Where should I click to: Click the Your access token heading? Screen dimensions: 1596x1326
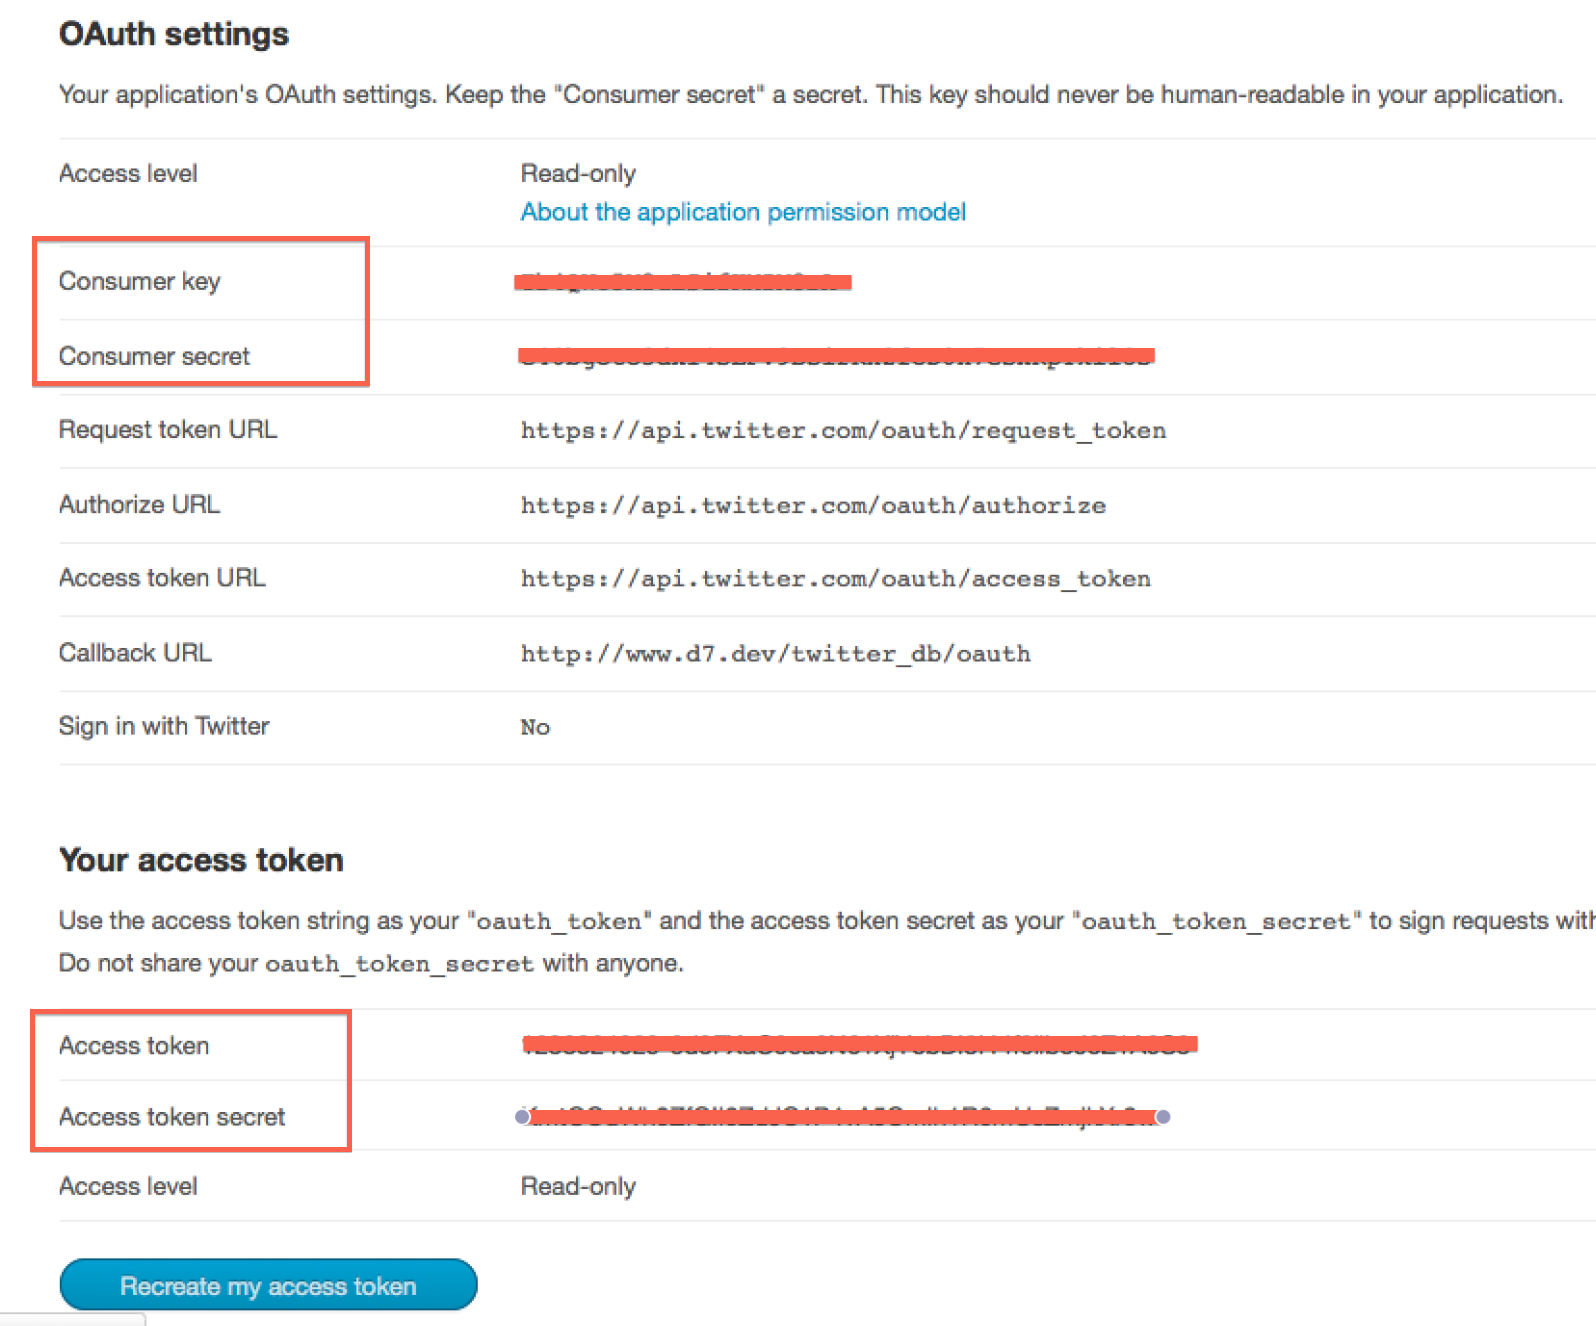pos(201,860)
